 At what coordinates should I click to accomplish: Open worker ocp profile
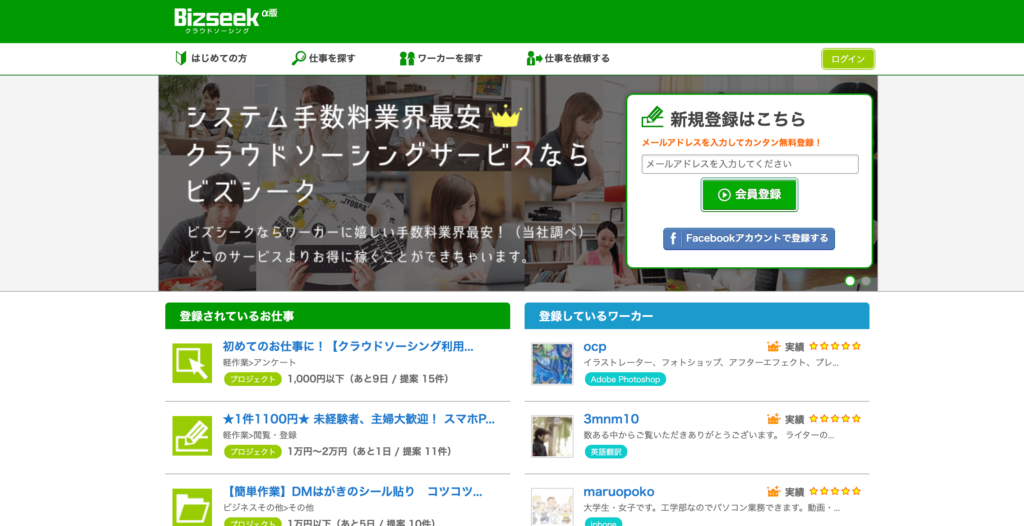pos(594,346)
